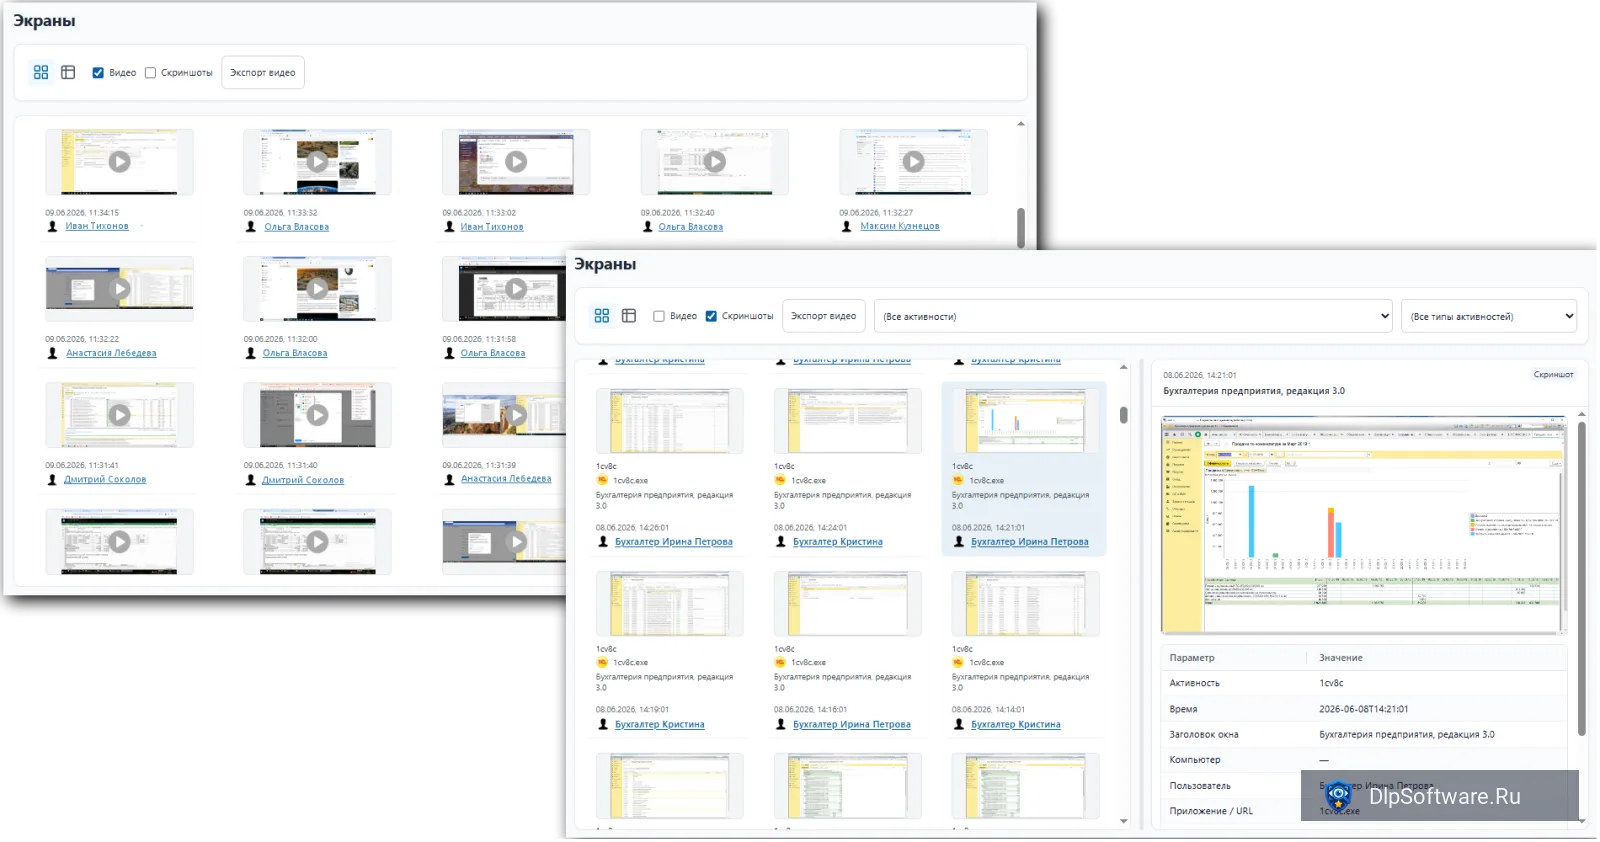Click the 1cv8c.exe app icon on the 14:24:01 card
This screenshot has height=842, width=1600.
[780, 481]
